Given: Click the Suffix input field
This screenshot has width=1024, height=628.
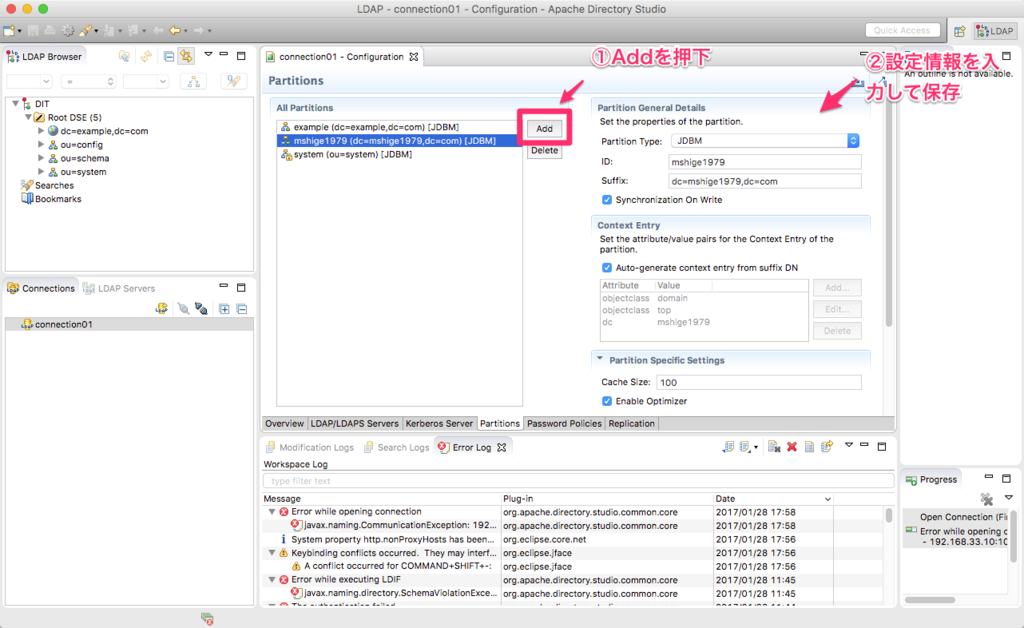Looking at the screenshot, I should click(x=765, y=181).
